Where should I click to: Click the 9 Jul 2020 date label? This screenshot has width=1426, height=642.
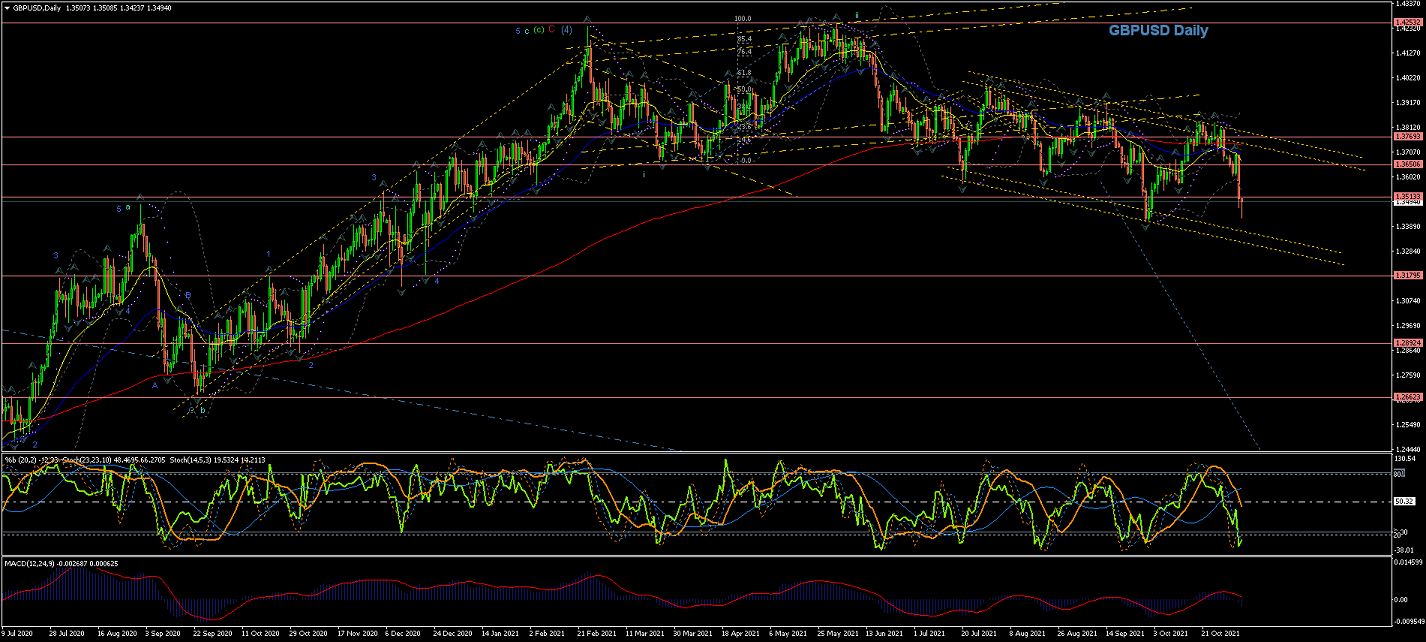pyautogui.click(x=19, y=634)
